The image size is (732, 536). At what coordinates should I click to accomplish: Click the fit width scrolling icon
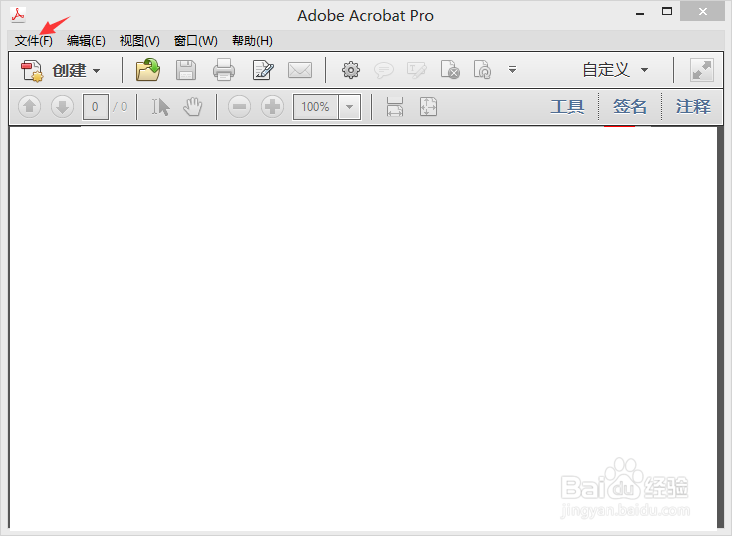pyautogui.click(x=395, y=107)
